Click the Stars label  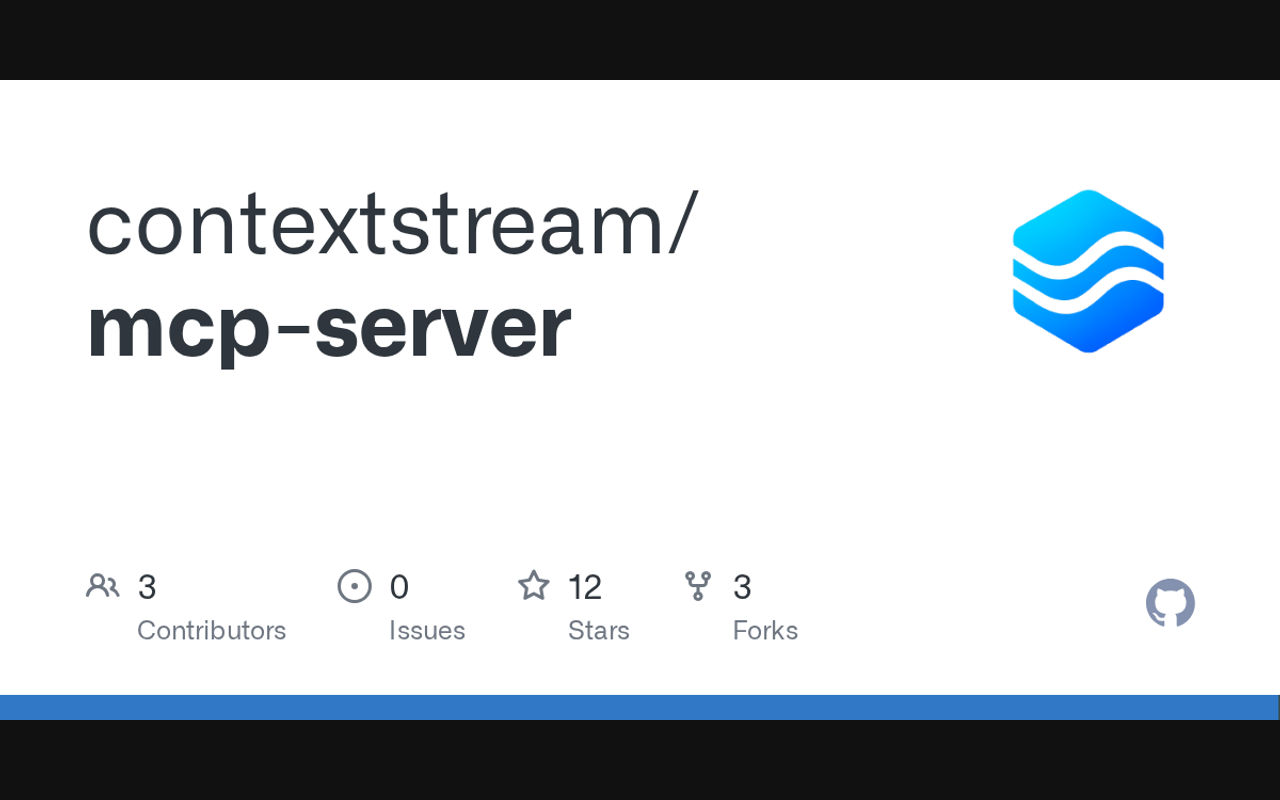click(599, 630)
